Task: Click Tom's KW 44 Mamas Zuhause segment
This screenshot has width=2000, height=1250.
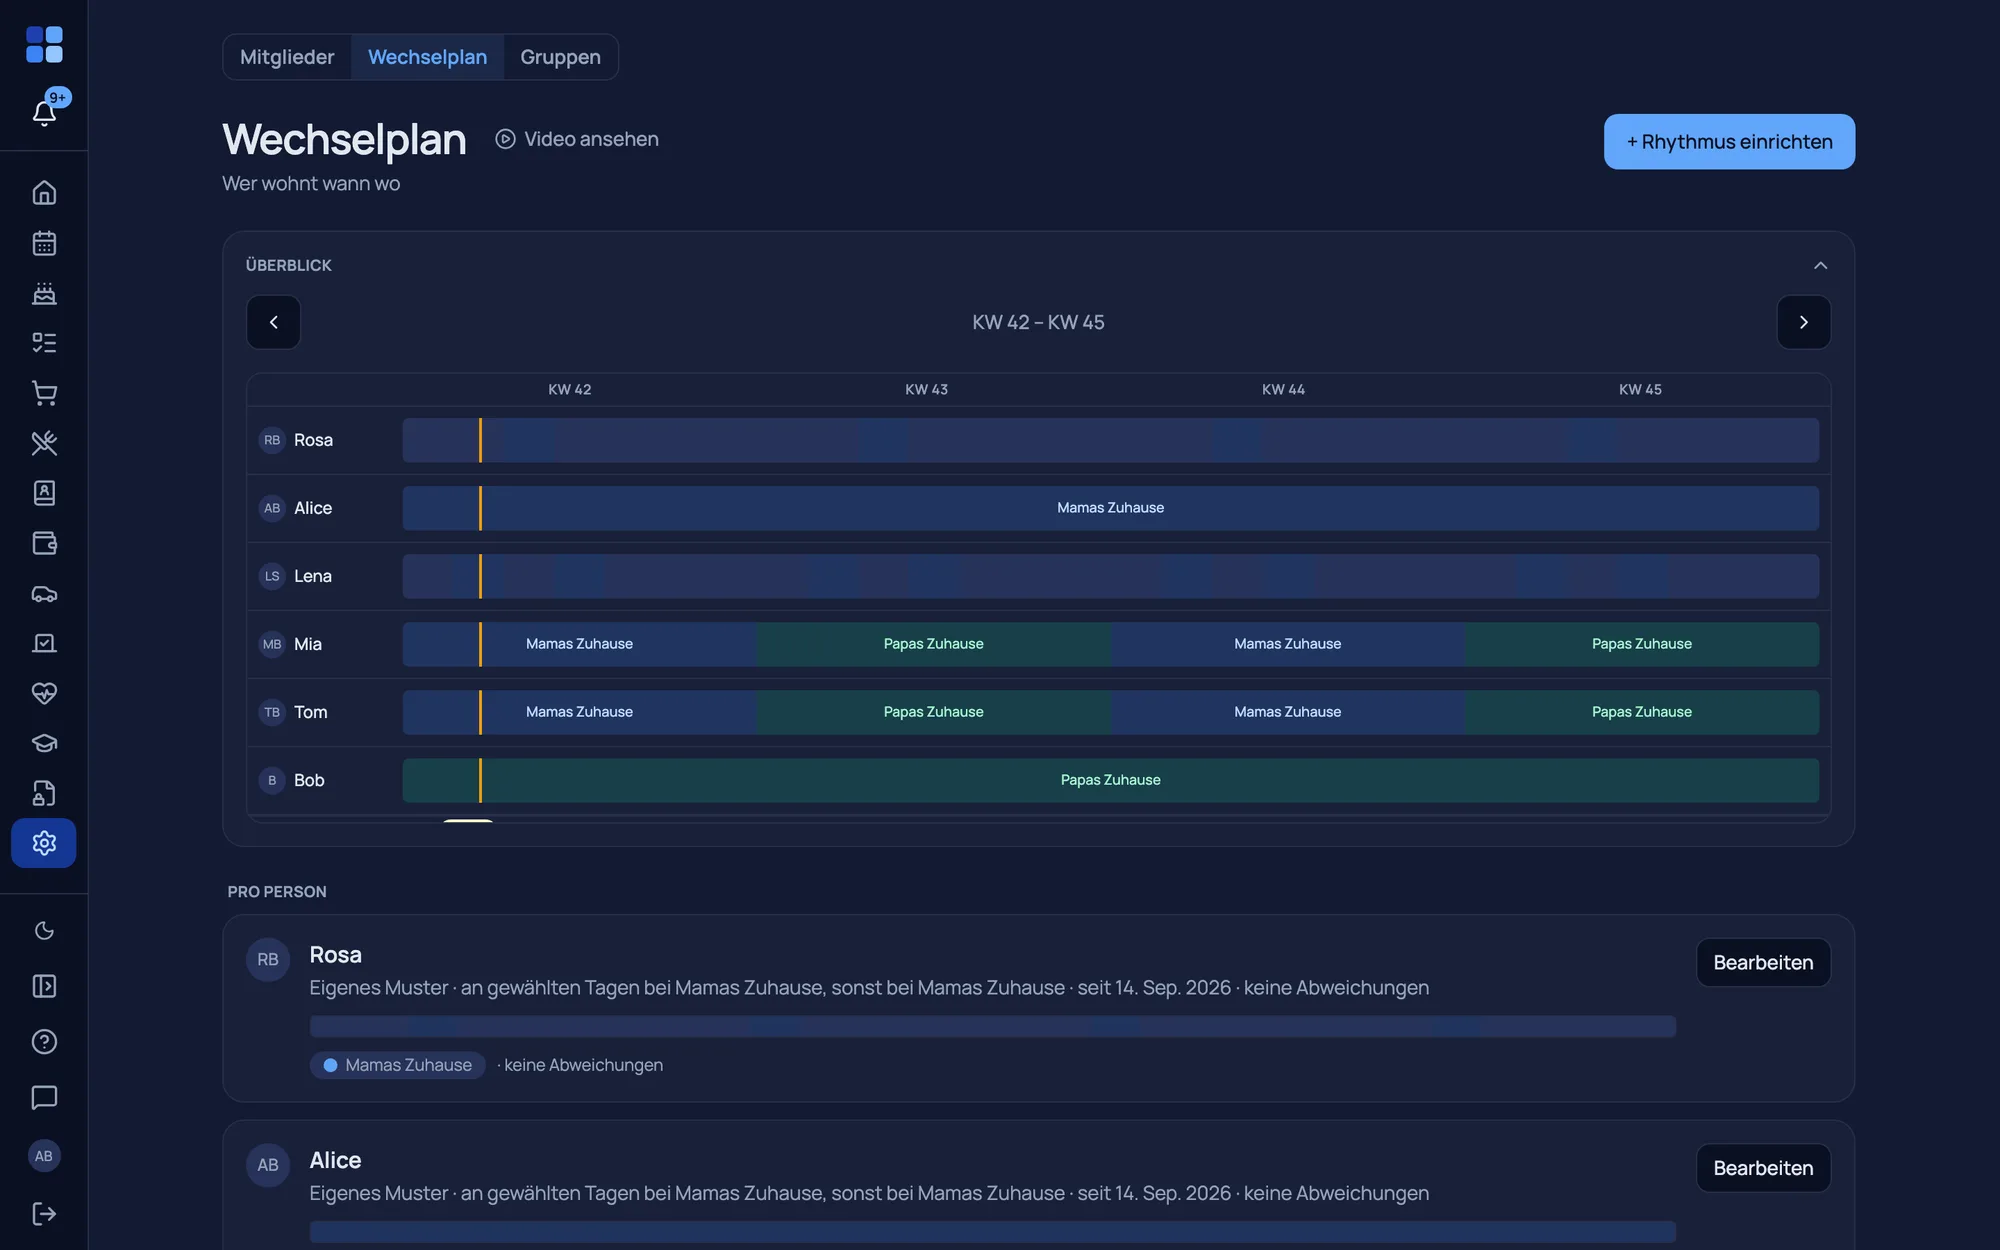Action: pyautogui.click(x=1287, y=712)
